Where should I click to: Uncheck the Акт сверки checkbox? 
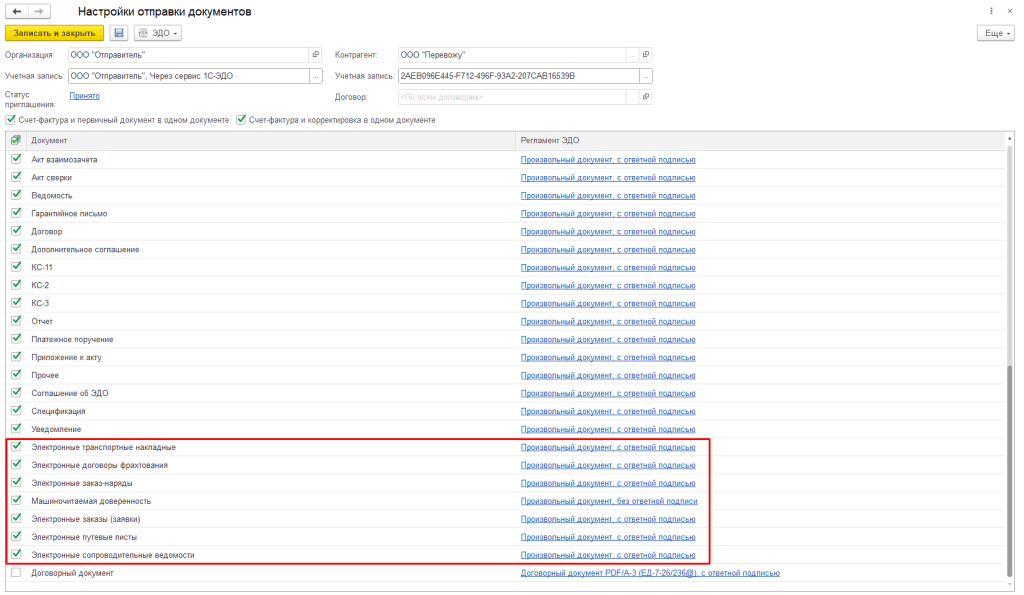pyautogui.click(x=16, y=177)
